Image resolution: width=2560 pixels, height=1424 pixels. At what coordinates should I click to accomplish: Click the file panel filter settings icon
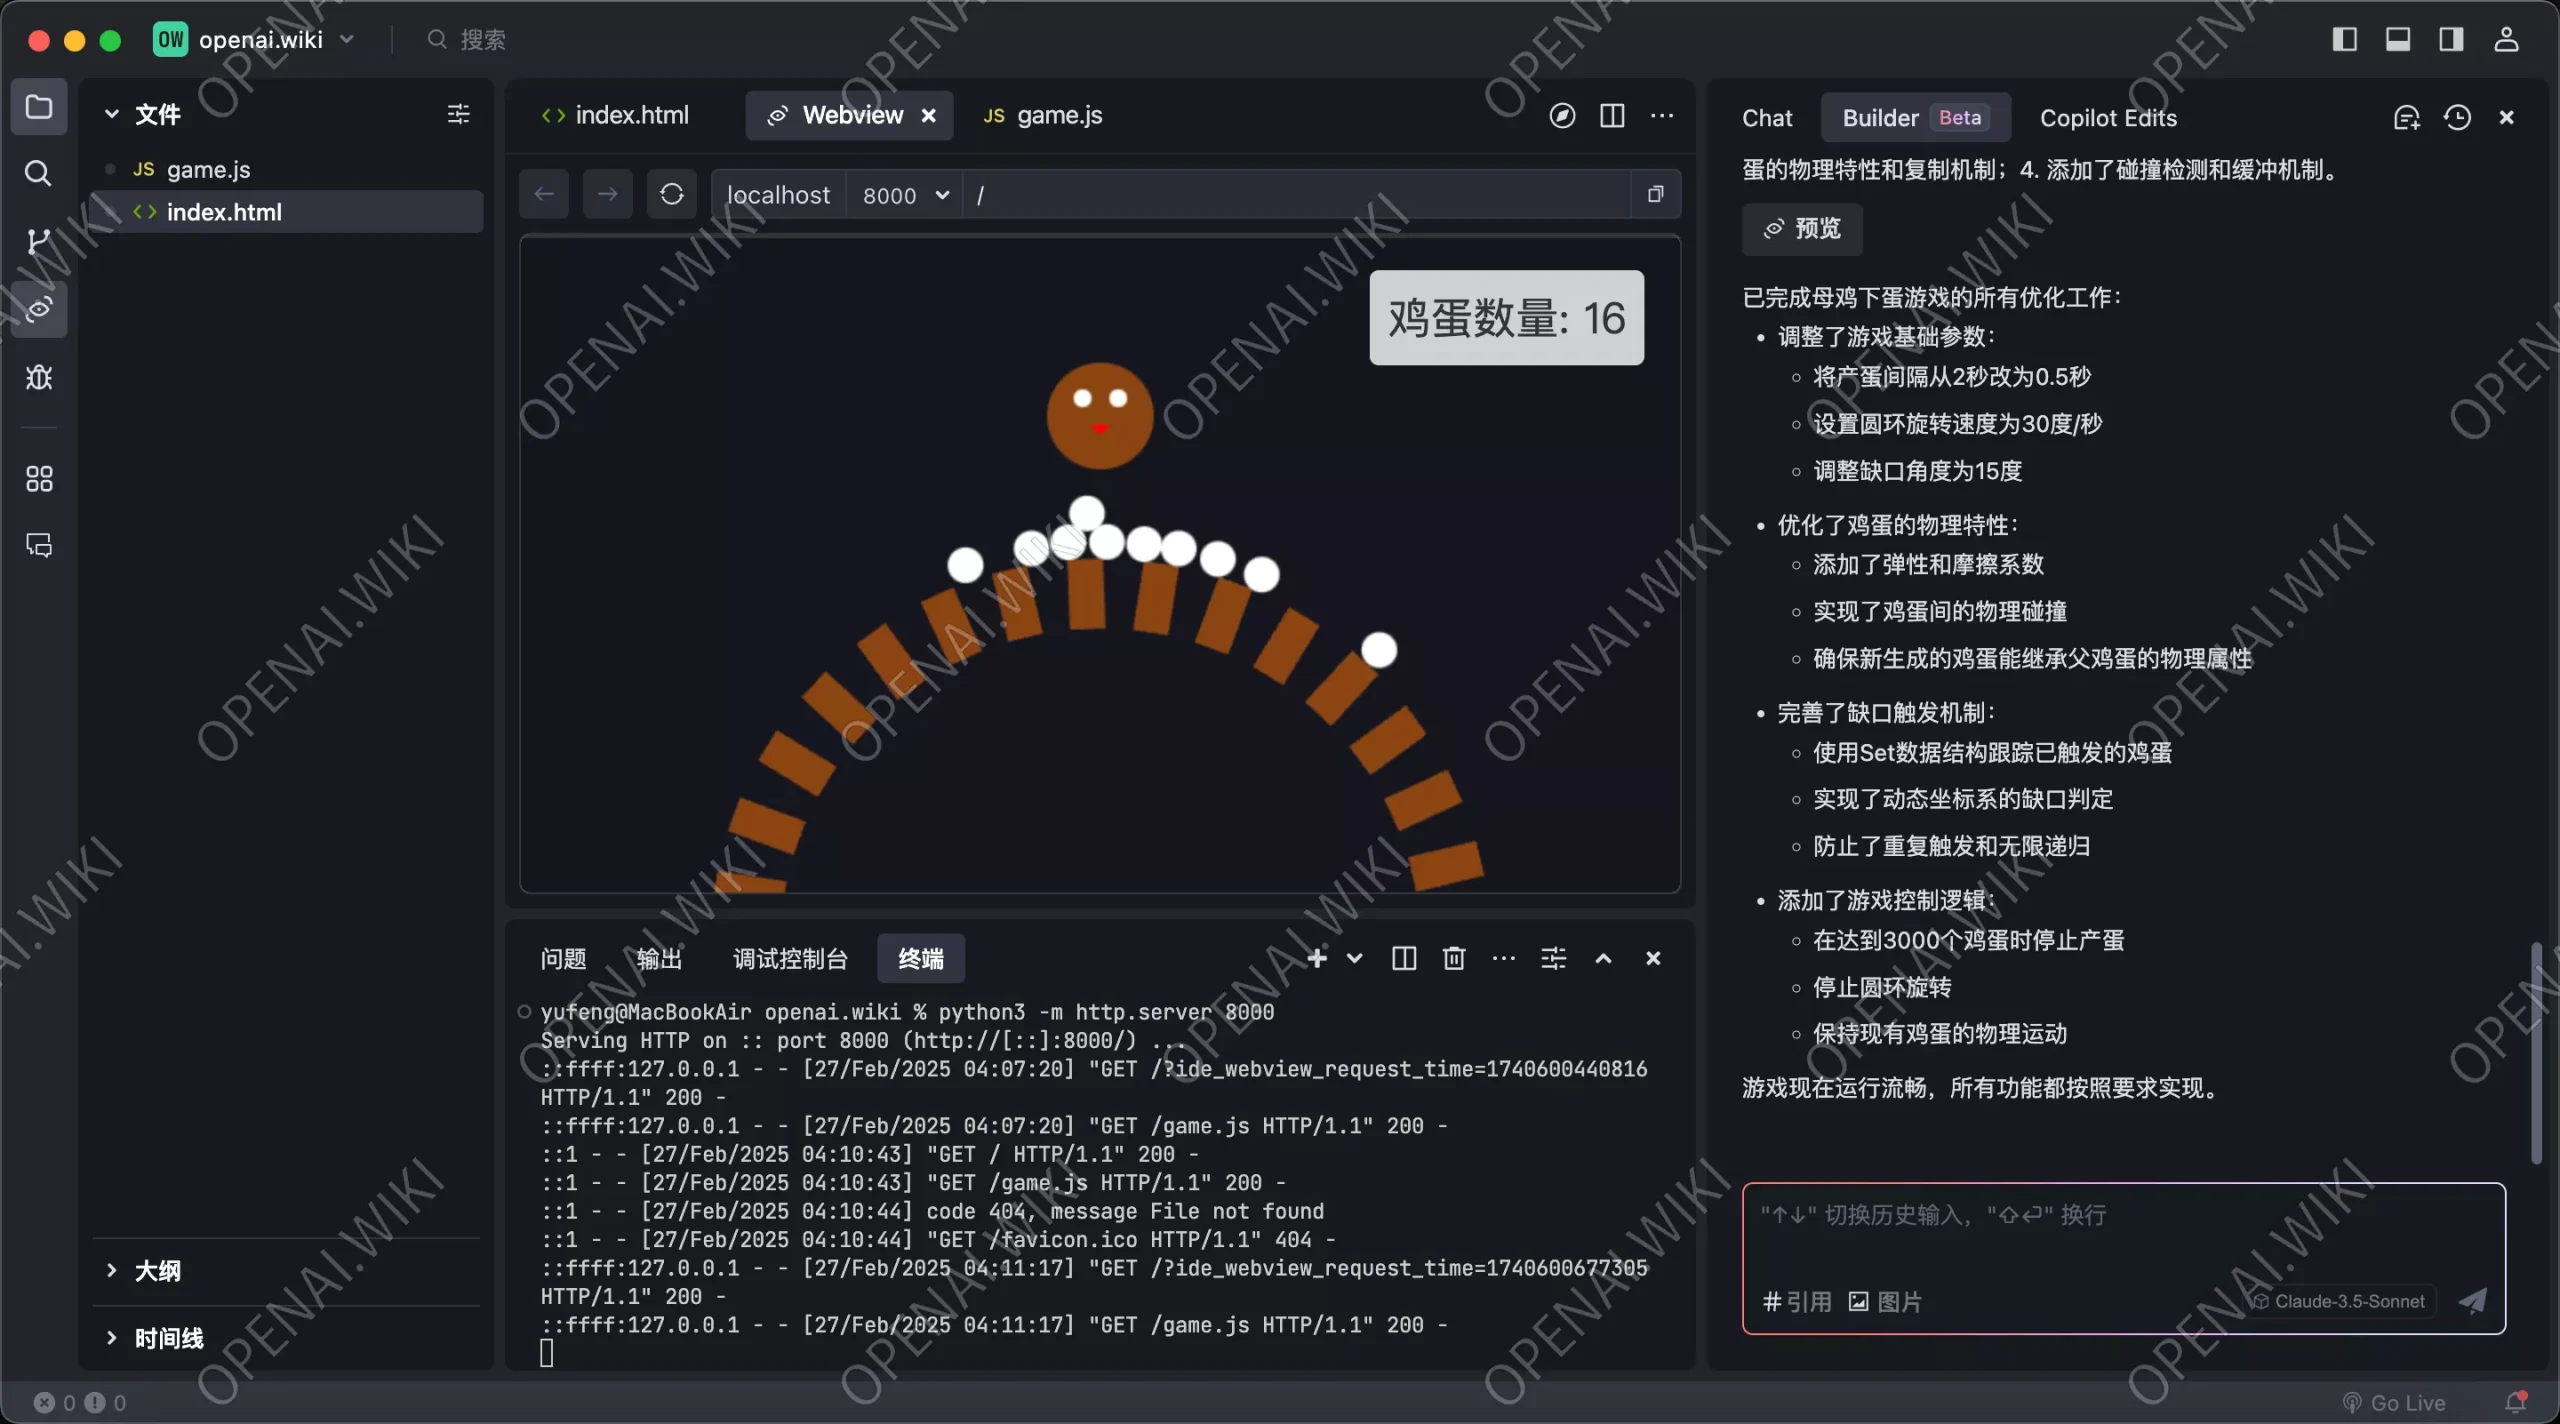(x=458, y=114)
